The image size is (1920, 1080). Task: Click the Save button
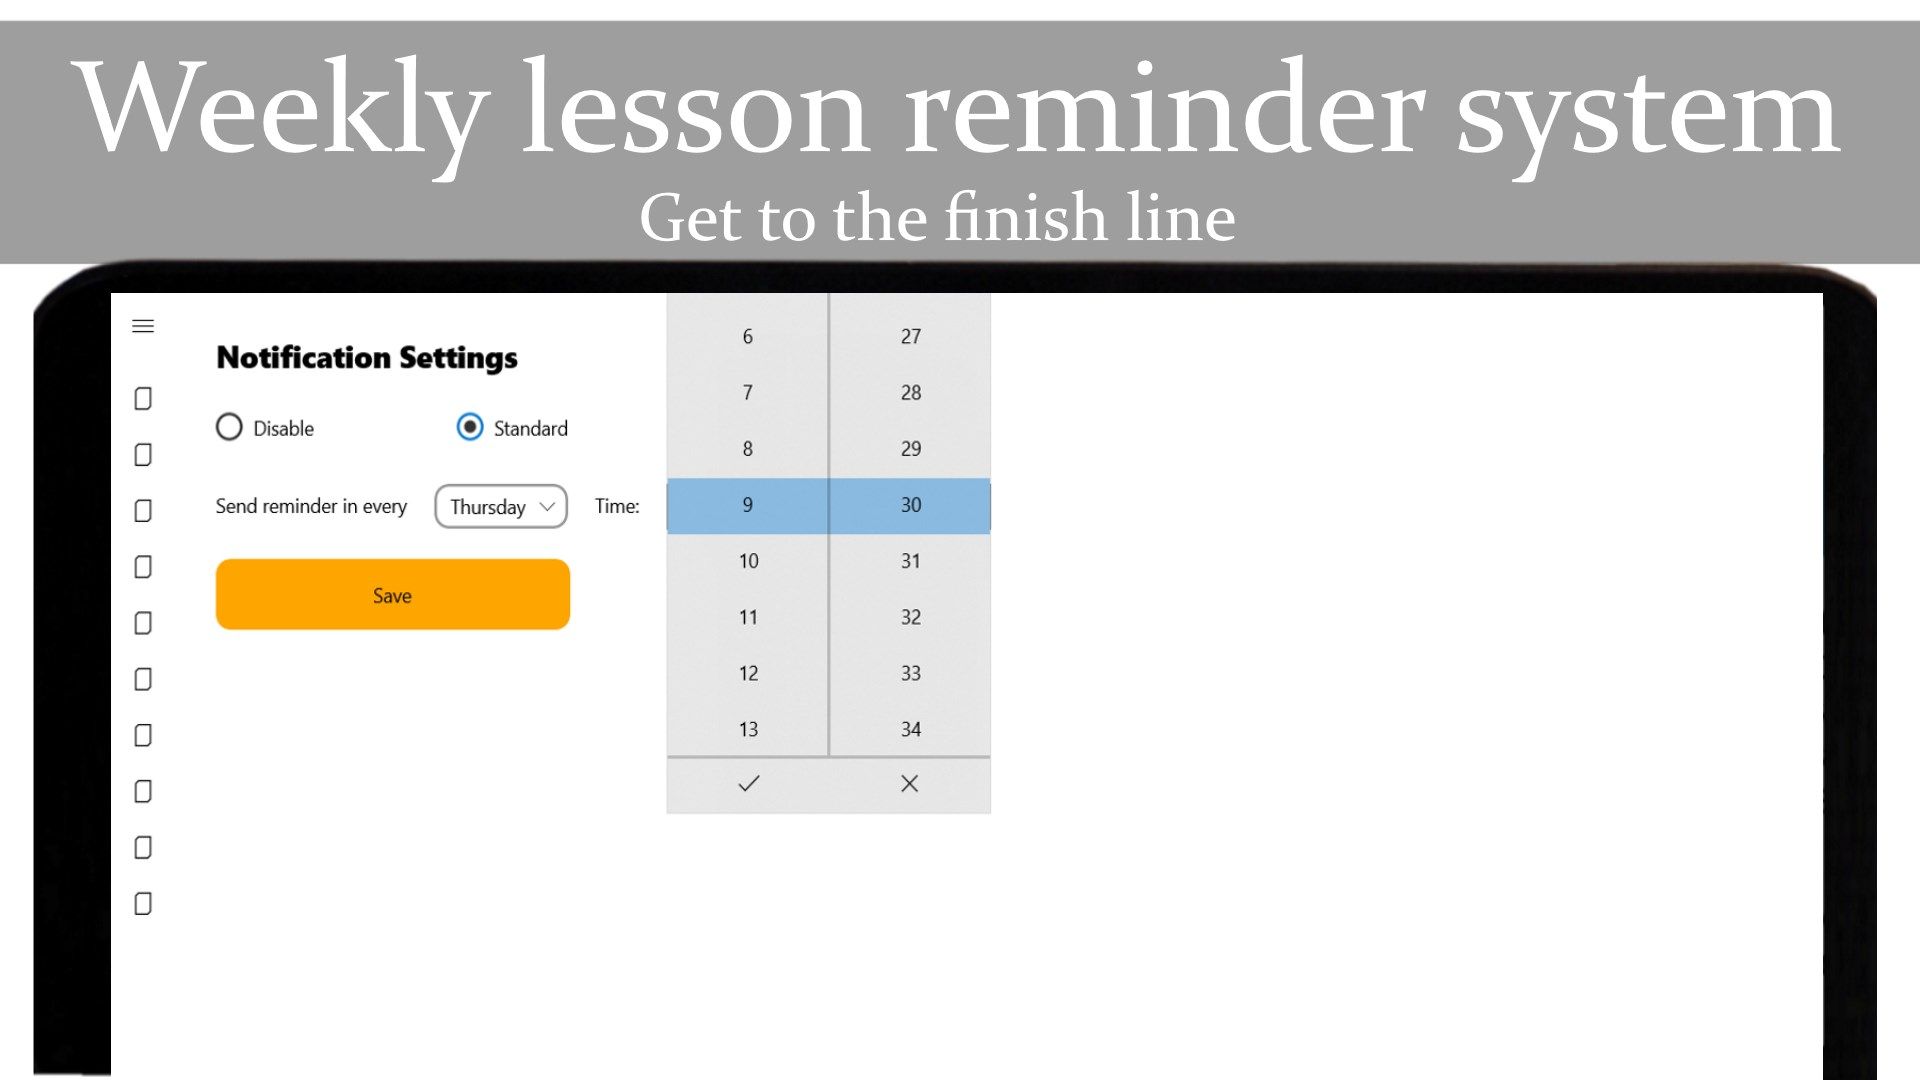pos(392,596)
